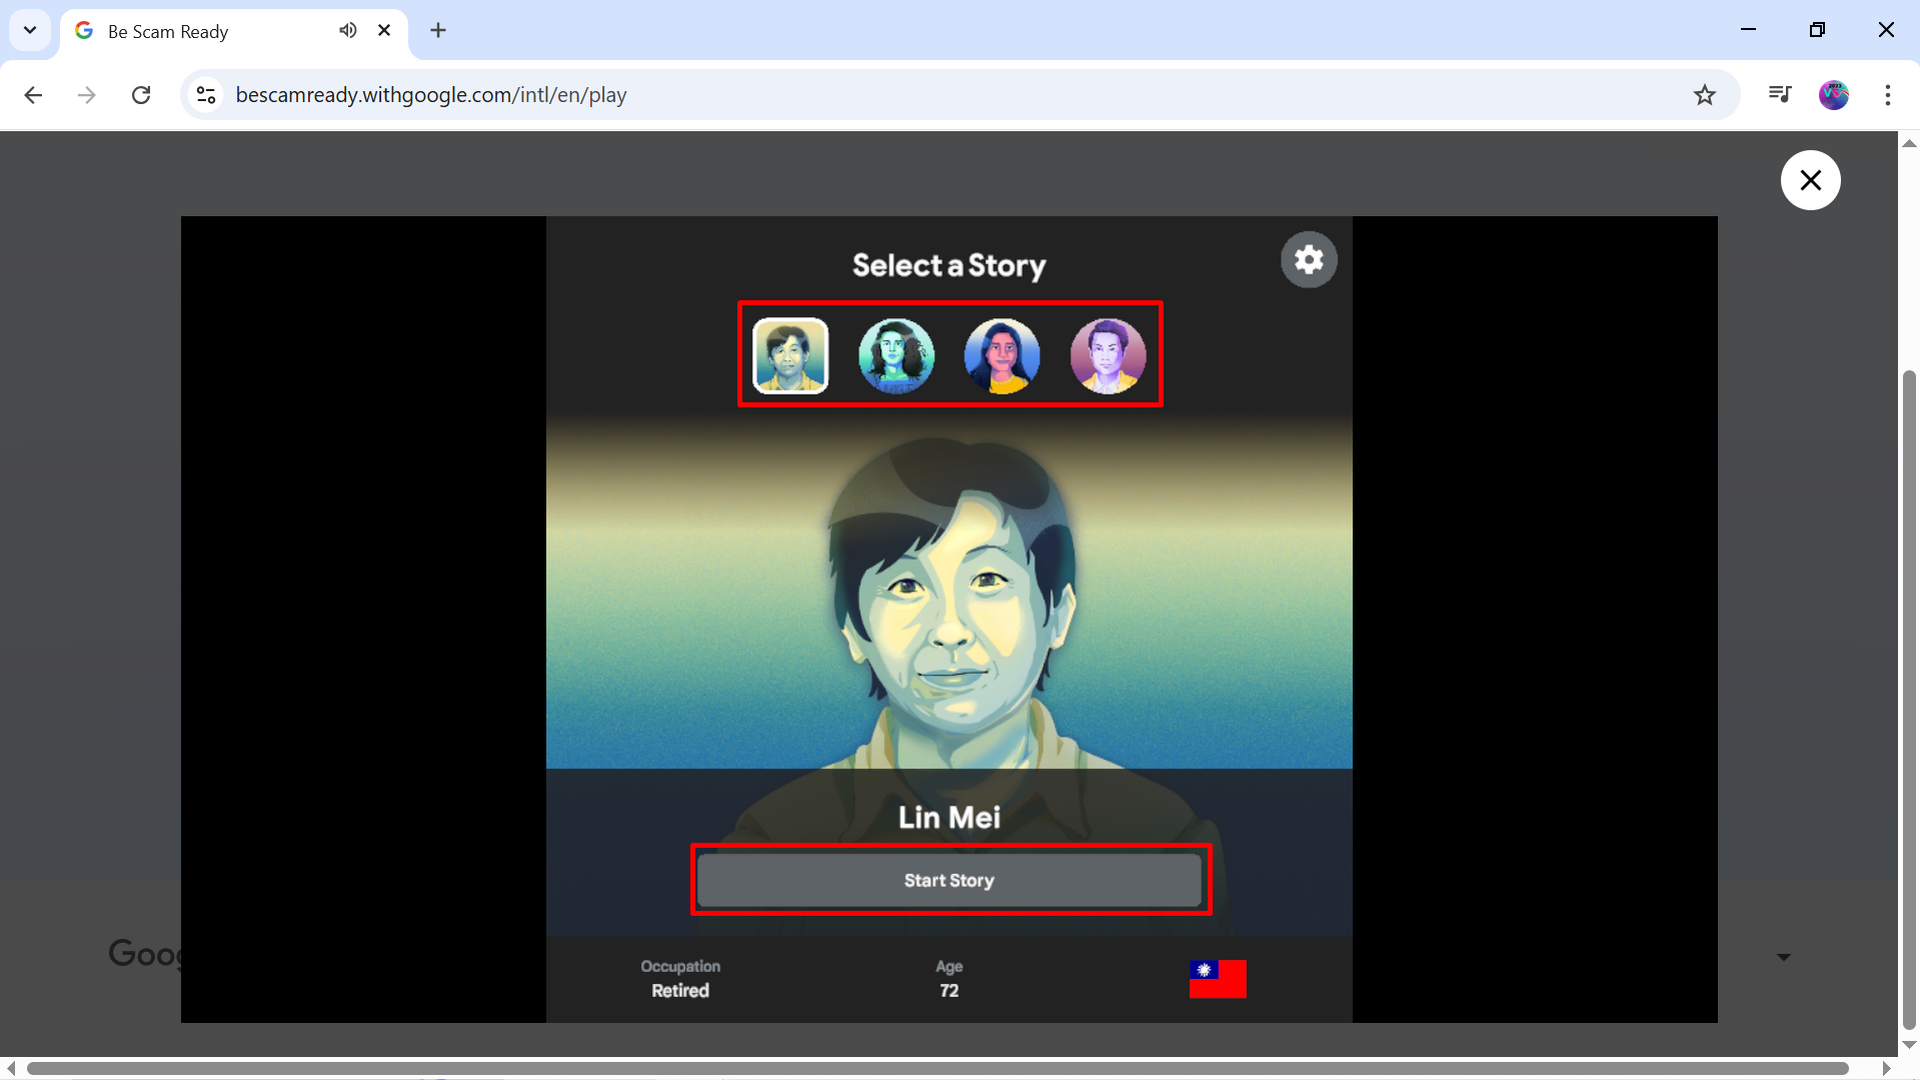Open the game settings gear

click(x=1309, y=260)
